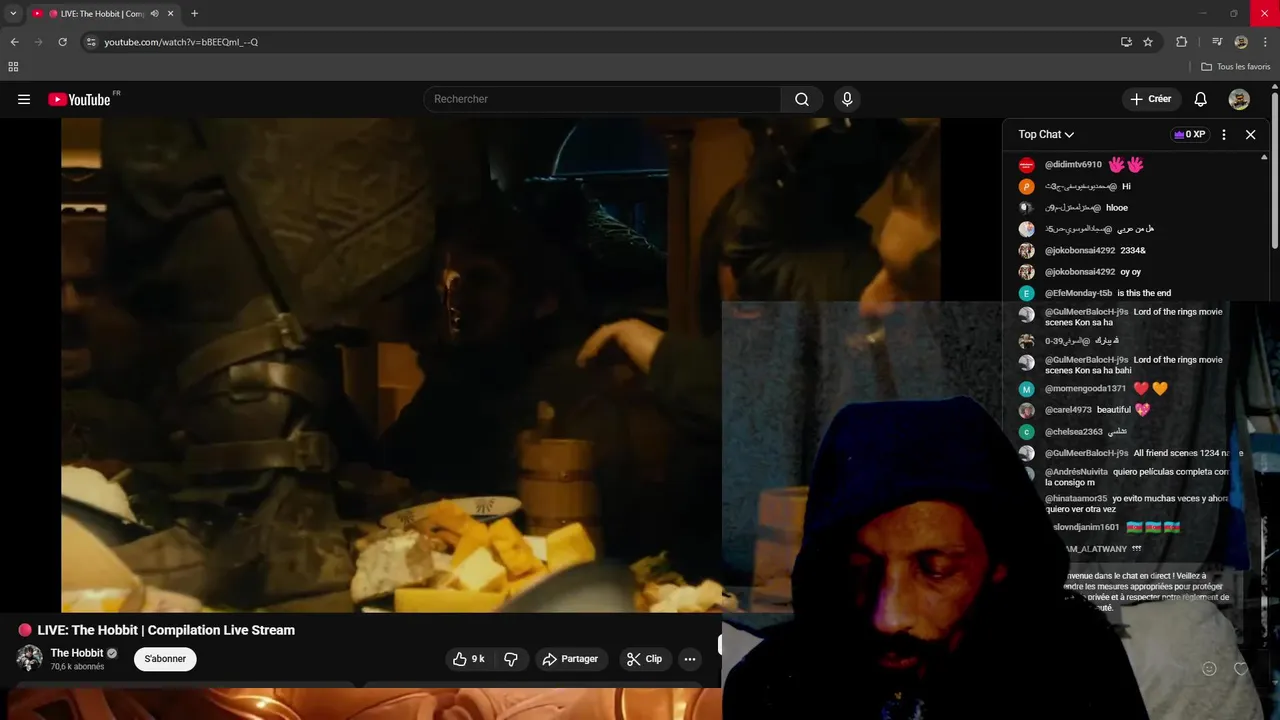1280x720 pixels.
Task: Close the live chat panel
Action: 1250,134
